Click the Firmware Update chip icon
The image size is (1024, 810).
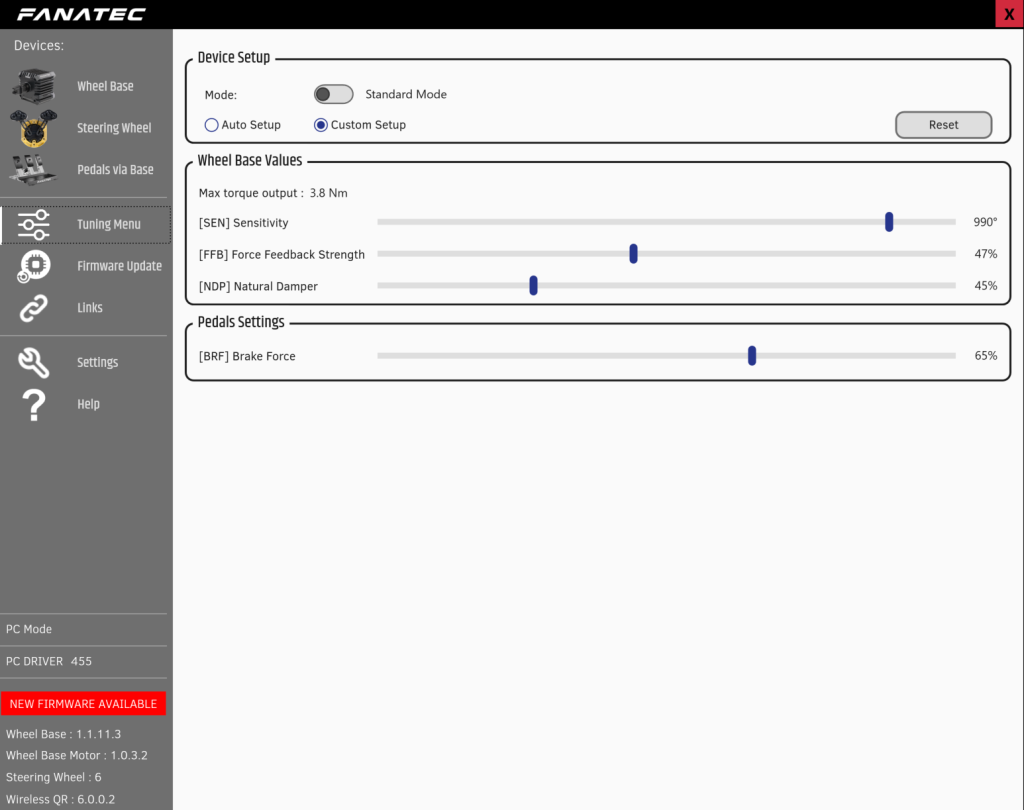coord(33,267)
